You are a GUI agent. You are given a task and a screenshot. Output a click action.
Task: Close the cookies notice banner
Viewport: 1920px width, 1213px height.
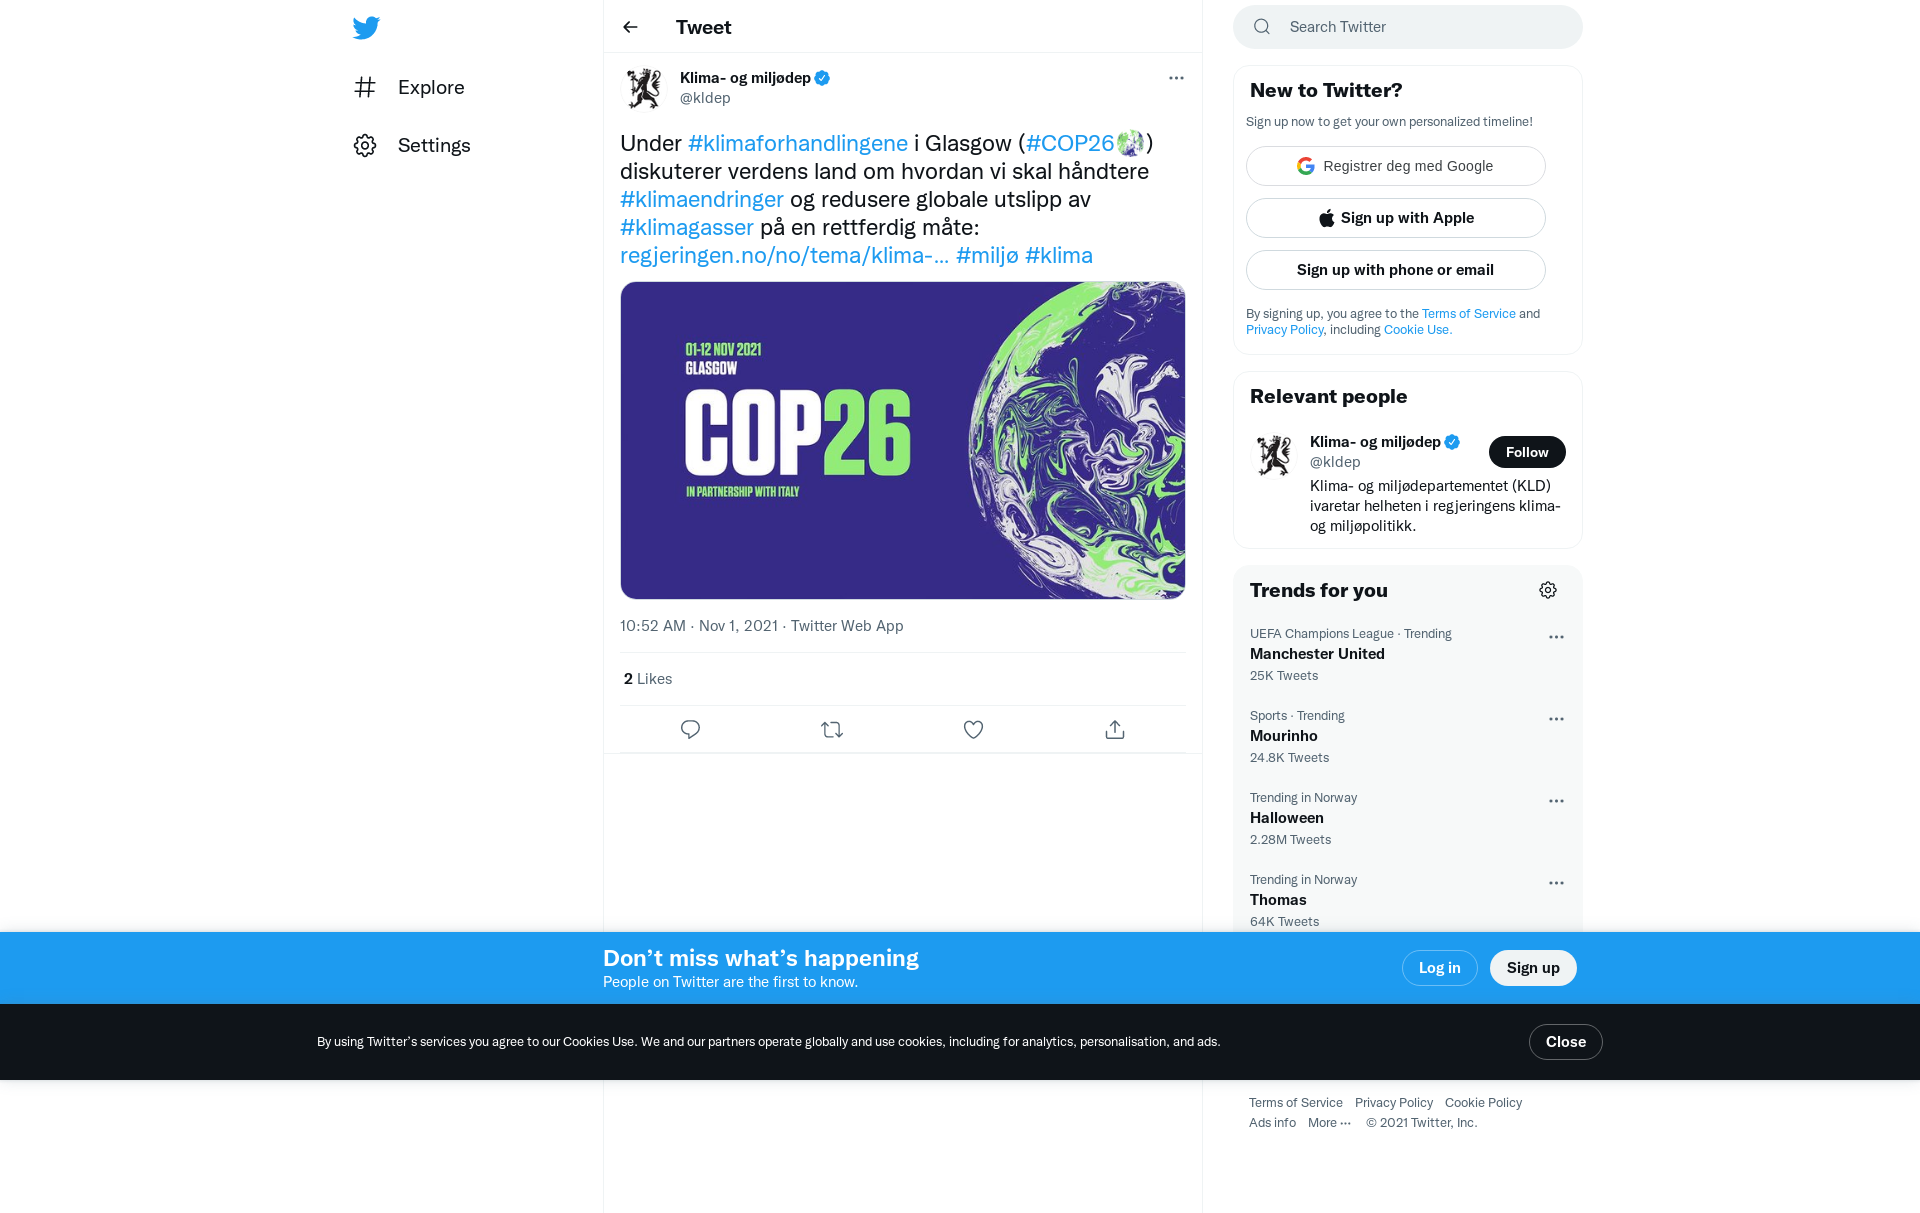(1565, 1042)
